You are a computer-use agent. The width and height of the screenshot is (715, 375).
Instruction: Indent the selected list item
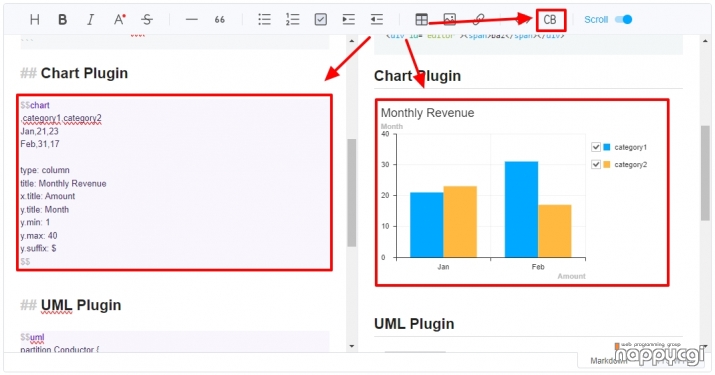tap(348, 20)
